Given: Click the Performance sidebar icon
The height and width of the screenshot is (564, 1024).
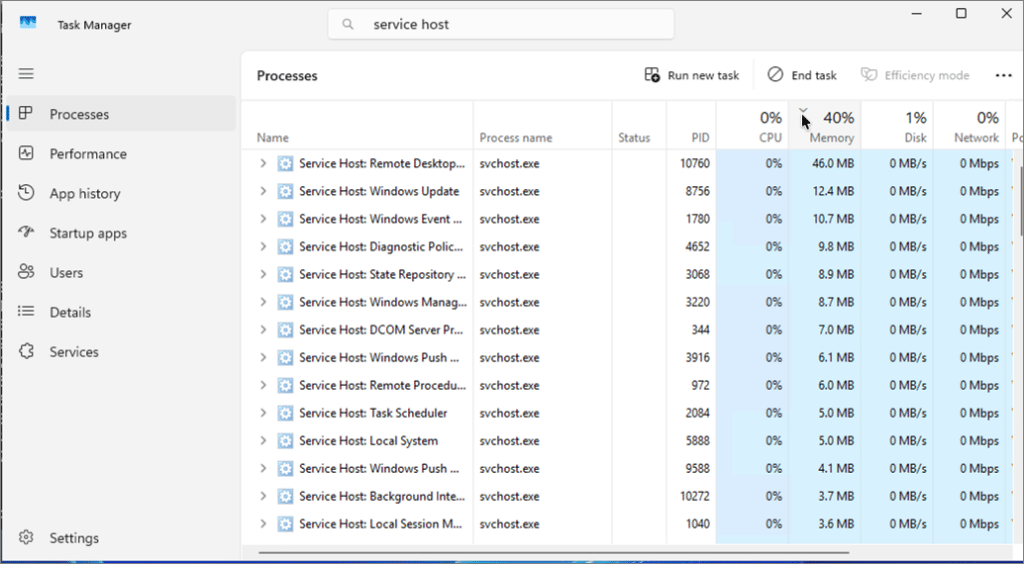Looking at the screenshot, I should 26,153.
